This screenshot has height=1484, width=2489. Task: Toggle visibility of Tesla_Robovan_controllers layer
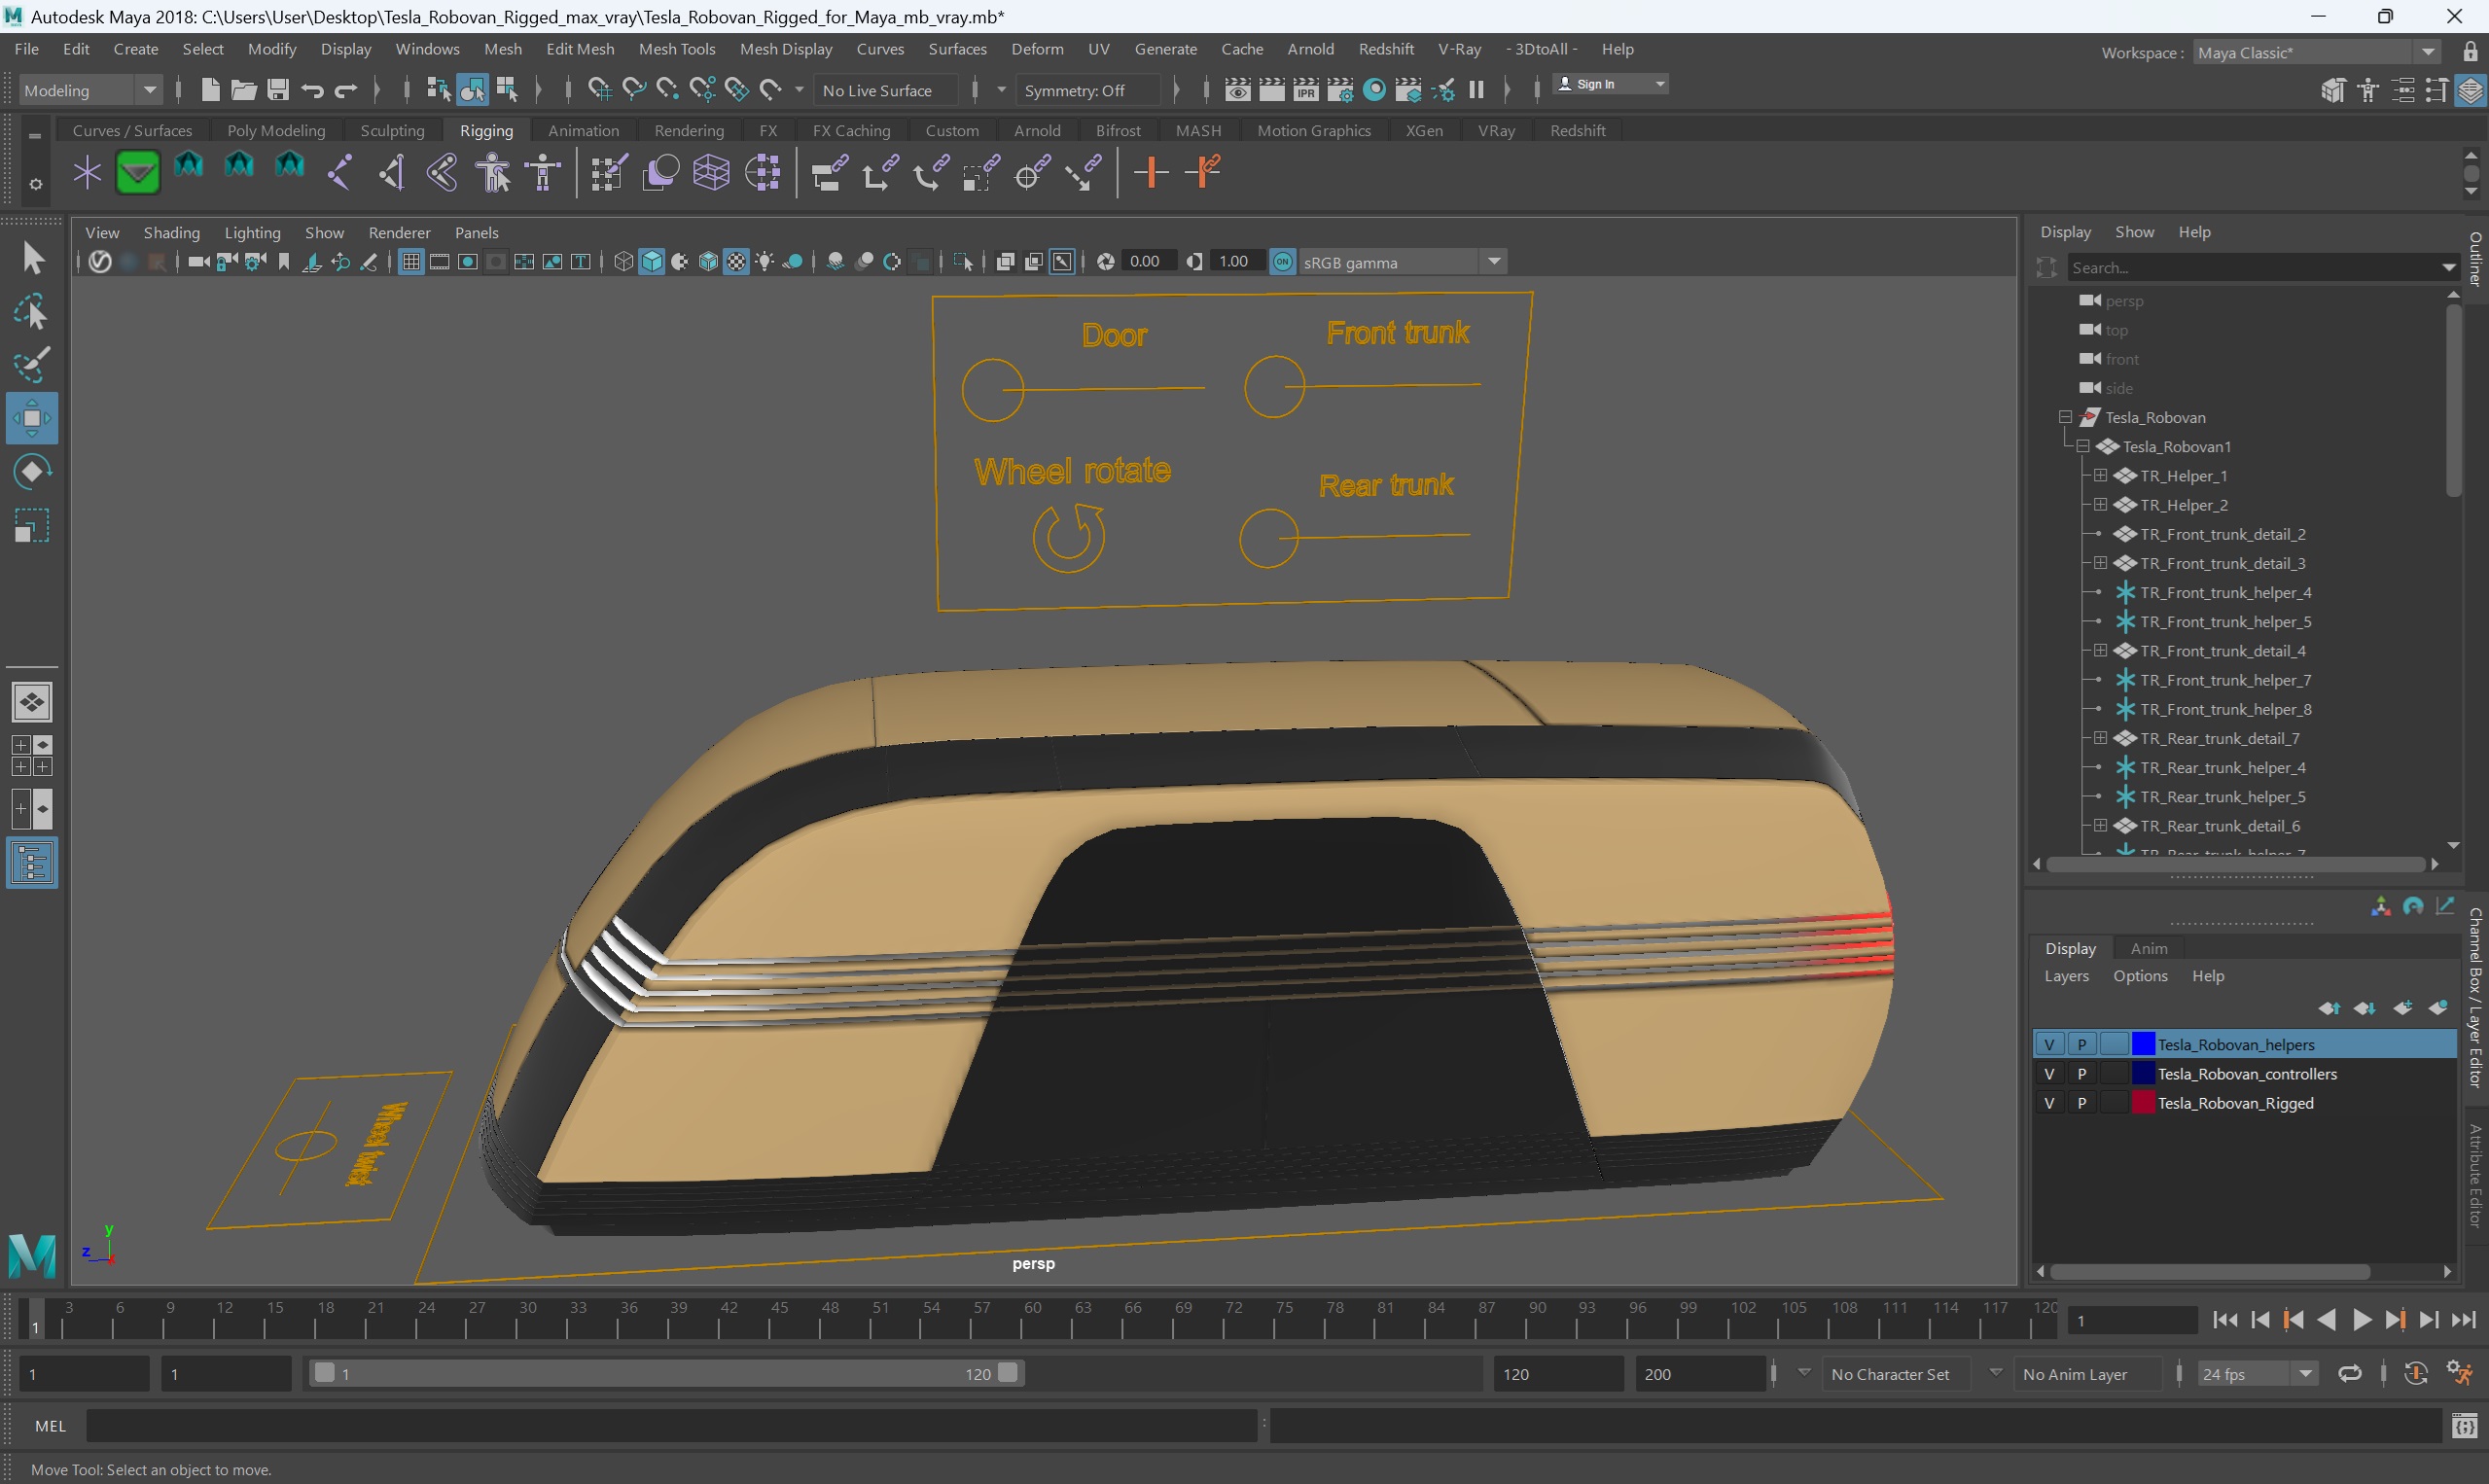(x=2049, y=1074)
